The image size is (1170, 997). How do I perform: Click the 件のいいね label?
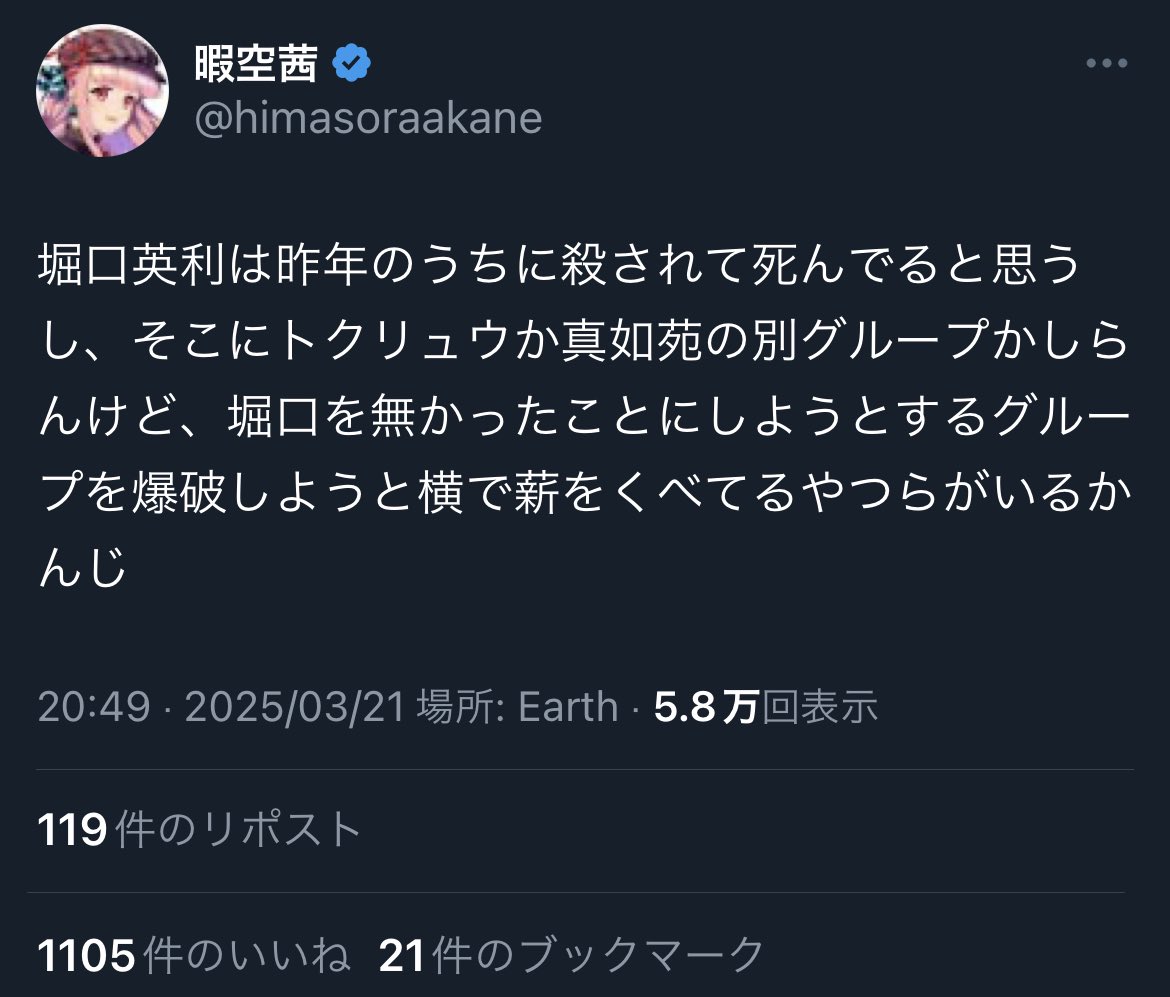coord(247,955)
